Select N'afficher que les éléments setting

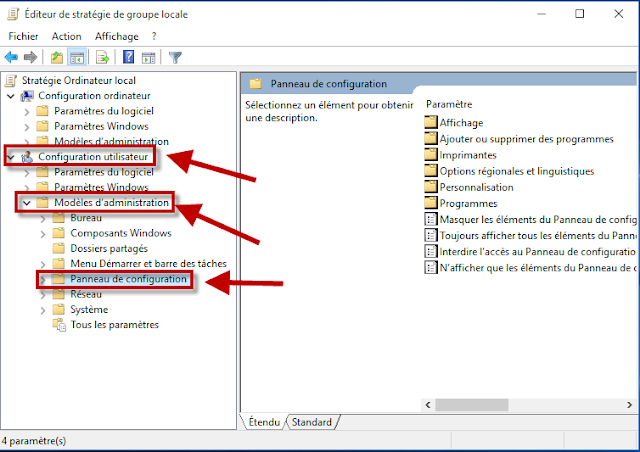[538, 268]
